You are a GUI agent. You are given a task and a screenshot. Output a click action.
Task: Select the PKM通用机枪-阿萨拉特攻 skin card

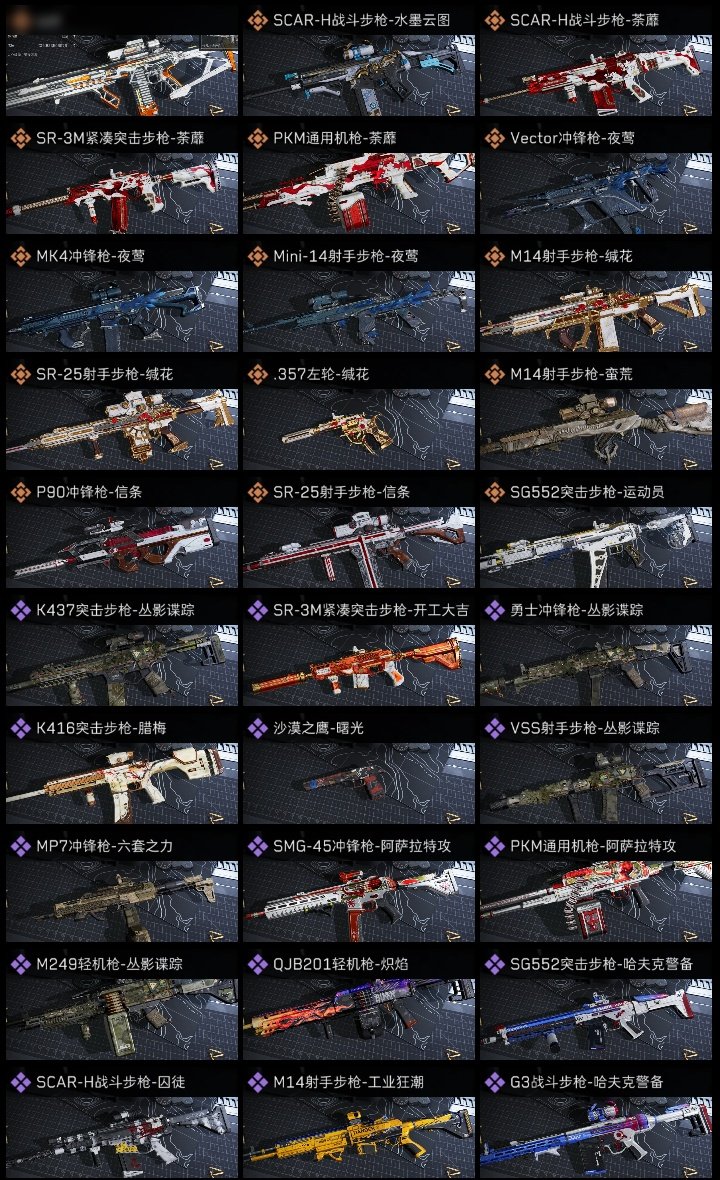(x=596, y=902)
